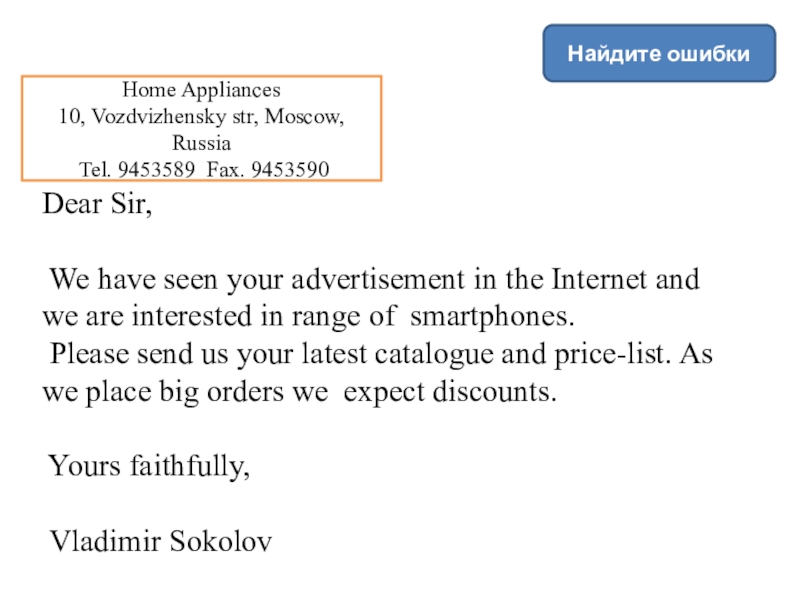Image resolution: width=800 pixels, height=600 pixels.
Task: Click the word smartphones
Action: (x=494, y=318)
